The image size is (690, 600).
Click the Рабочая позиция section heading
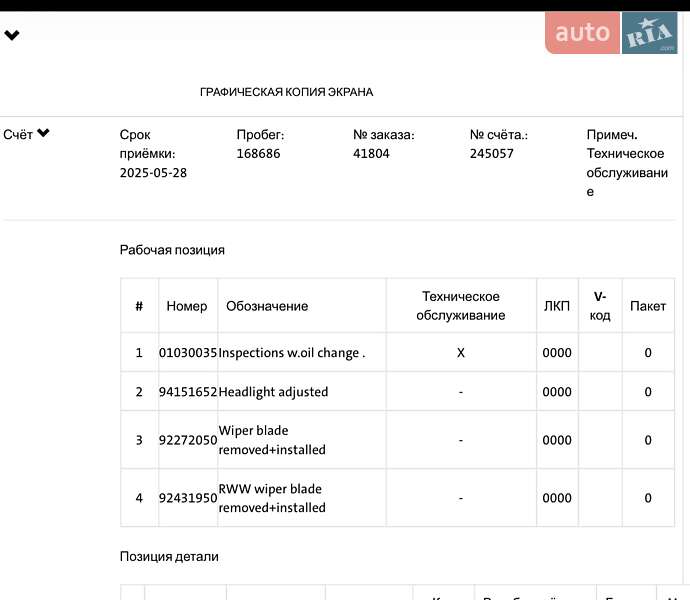[172, 250]
